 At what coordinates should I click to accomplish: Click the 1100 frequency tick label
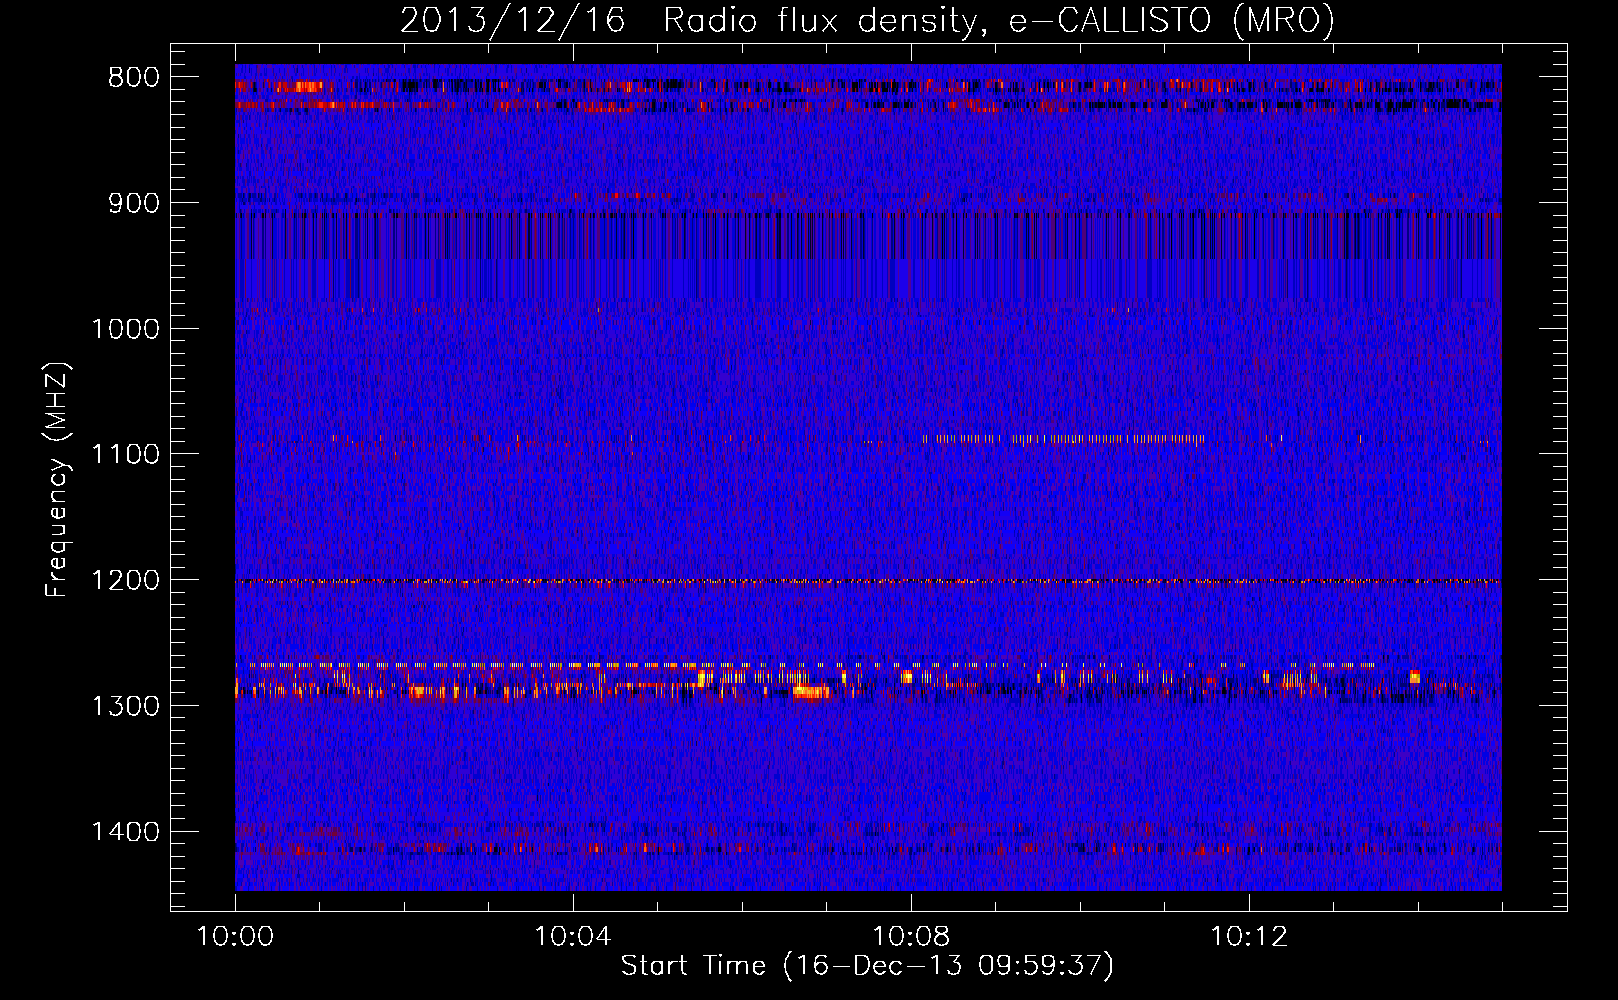[x=125, y=455]
